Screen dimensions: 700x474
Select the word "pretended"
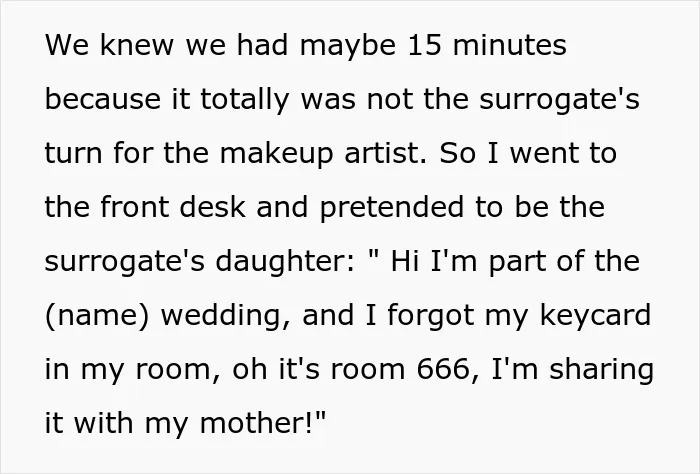(x=392, y=208)
